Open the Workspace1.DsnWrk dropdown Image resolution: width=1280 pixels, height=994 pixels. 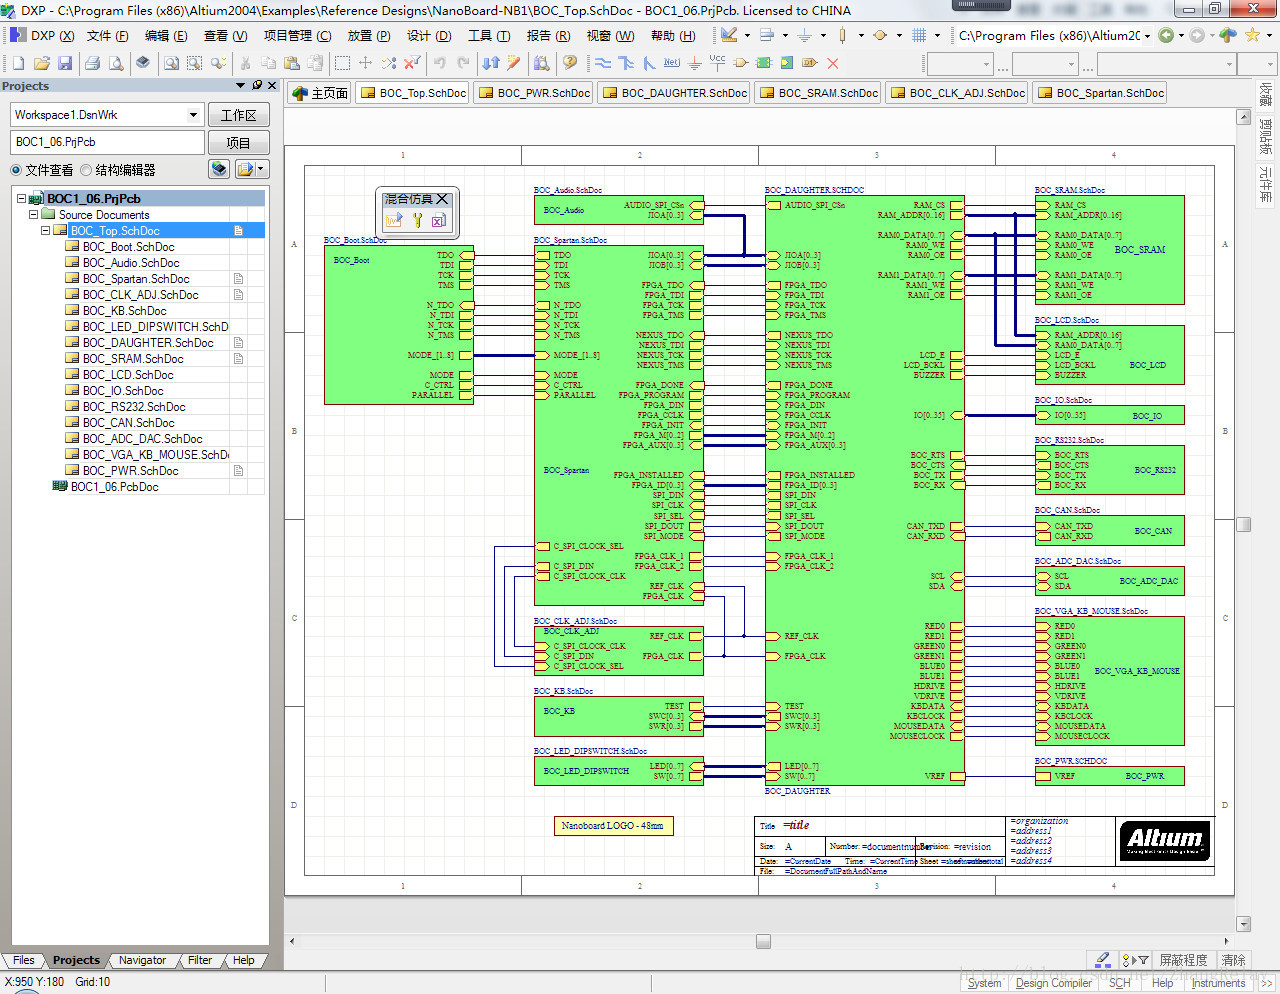pyautogui.click(x=193, y=115)
